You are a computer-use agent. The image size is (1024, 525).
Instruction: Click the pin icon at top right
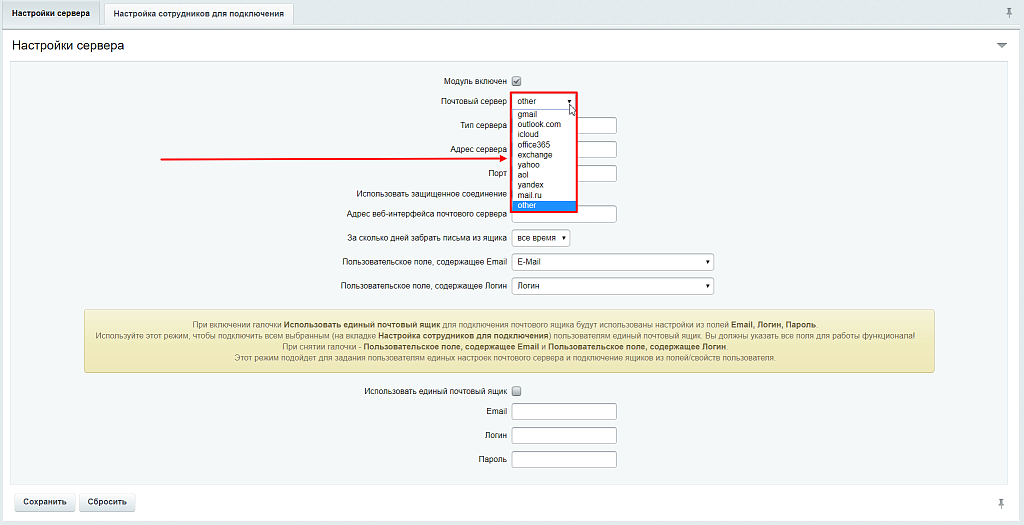pyautogui.click(x=1008, y=13)
